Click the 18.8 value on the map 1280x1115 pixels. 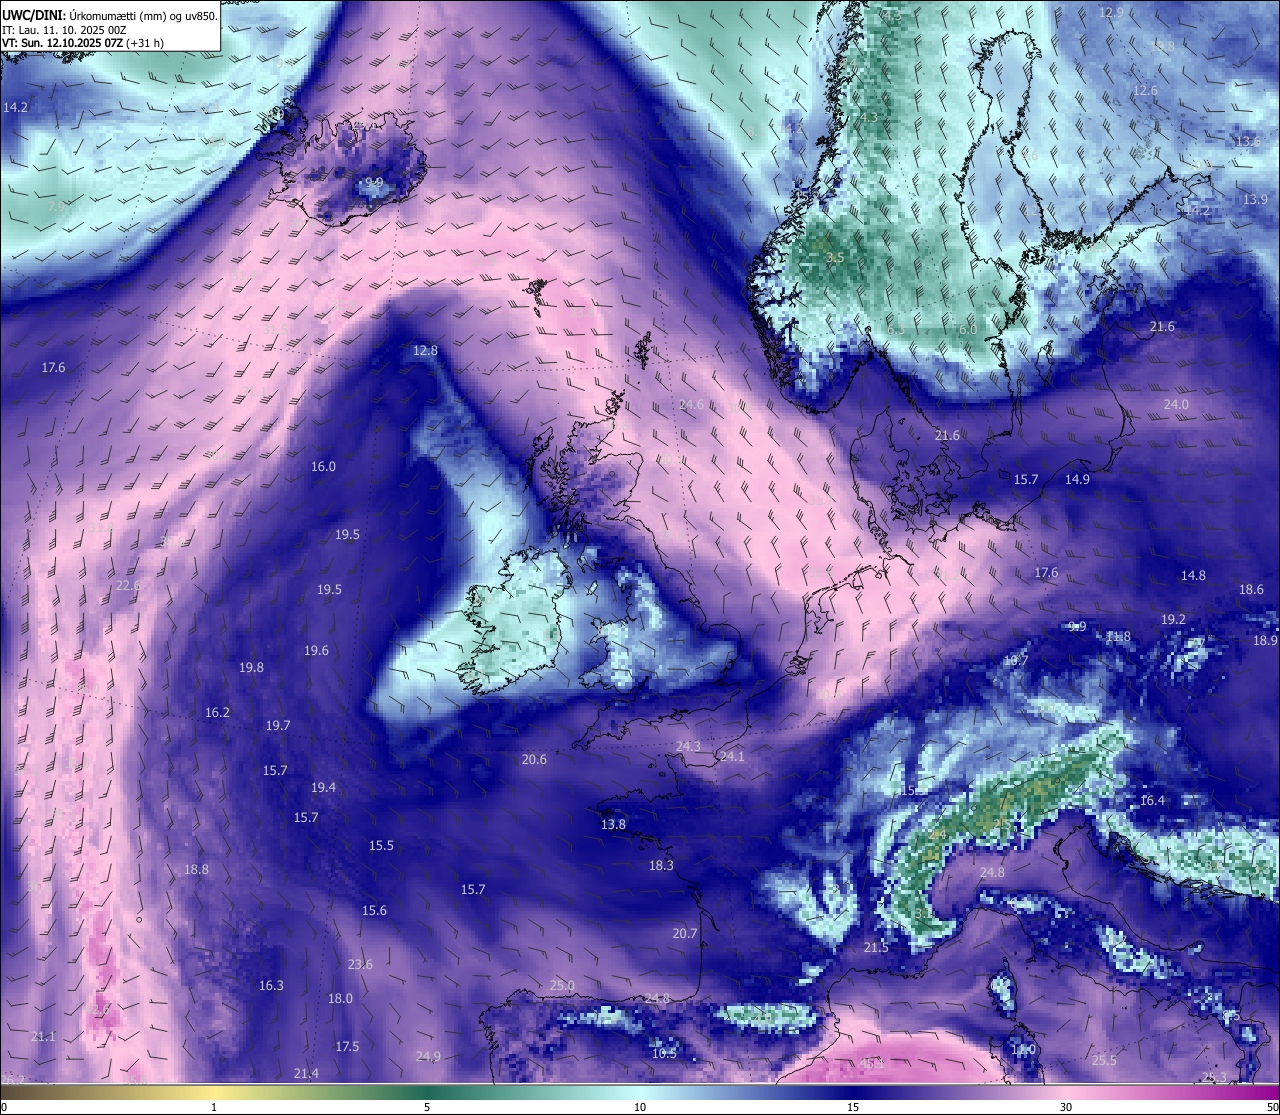point(196,870)
